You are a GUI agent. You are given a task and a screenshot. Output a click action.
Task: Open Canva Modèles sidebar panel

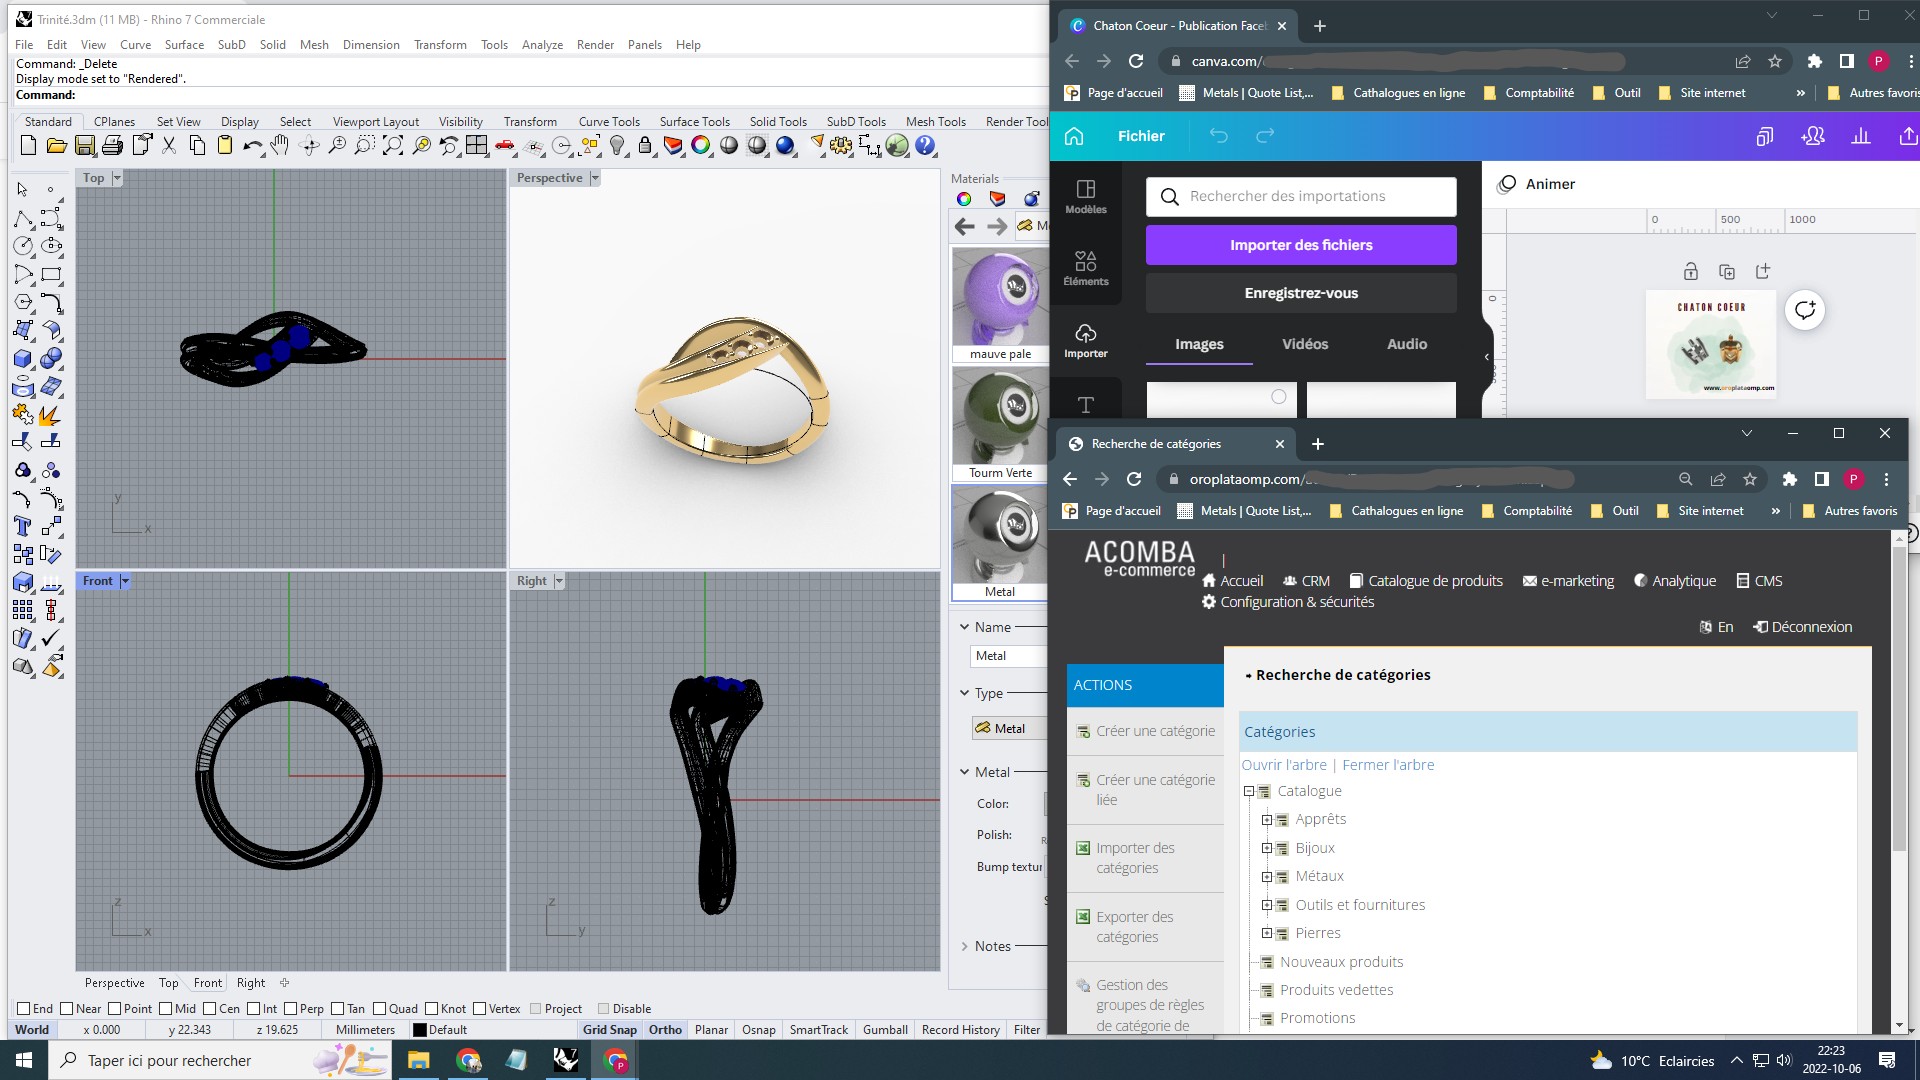coord(1086,196)
